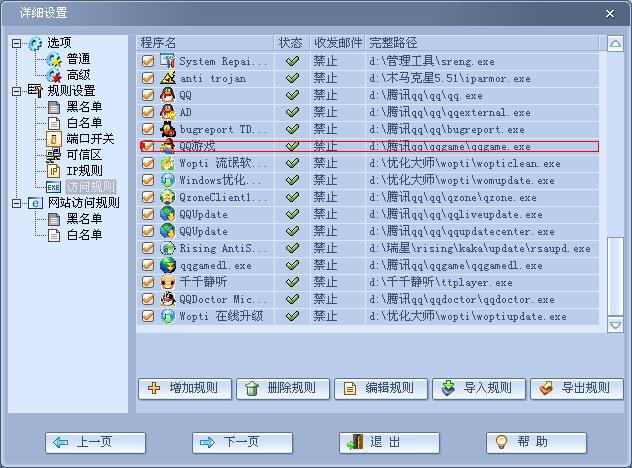Viewport: 632px width, 468px height.
Task: Click the green check status of QQ row
Action: (x=292, y=95)
